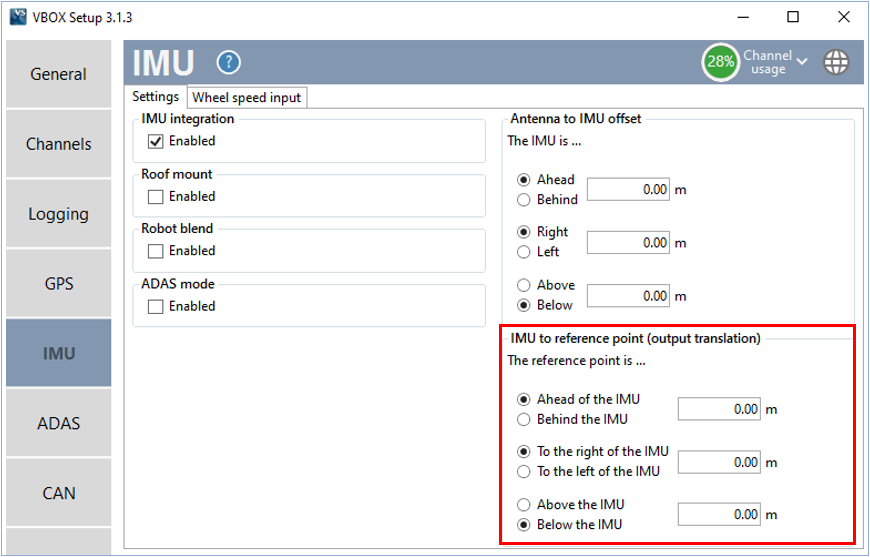This screenshot has width=870, height=557.
Task: Click the Right/Left antenna offset distance field
Action: point(628,242)
